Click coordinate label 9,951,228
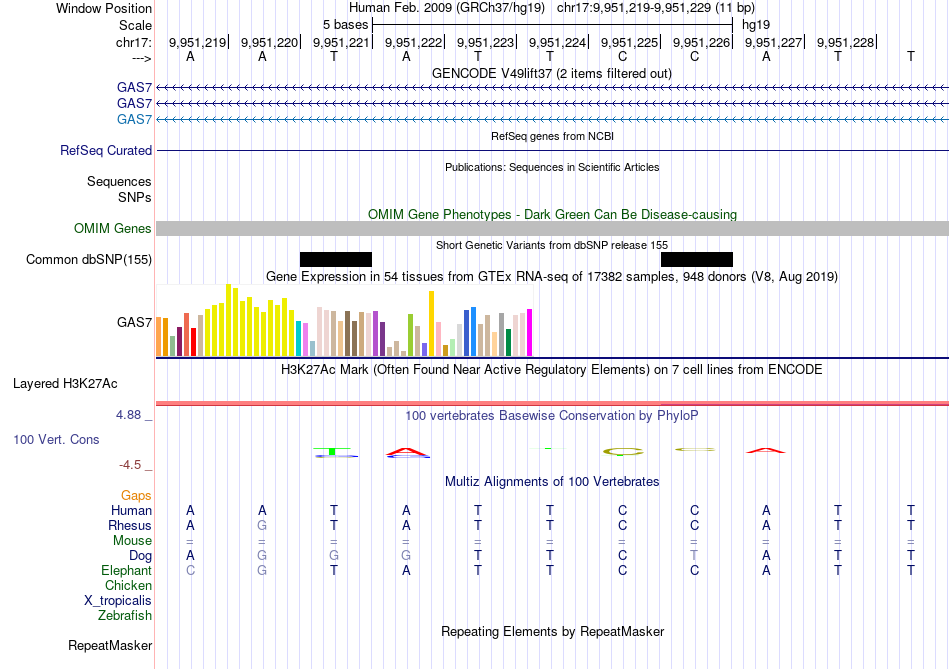950x669 pixels. click(x=845, y=42)
